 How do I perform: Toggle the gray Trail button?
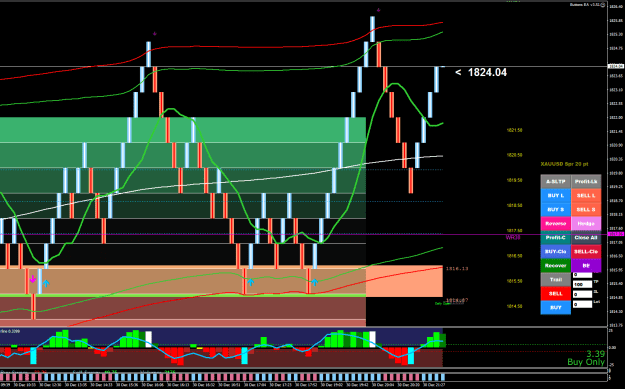tap(556, 279)
